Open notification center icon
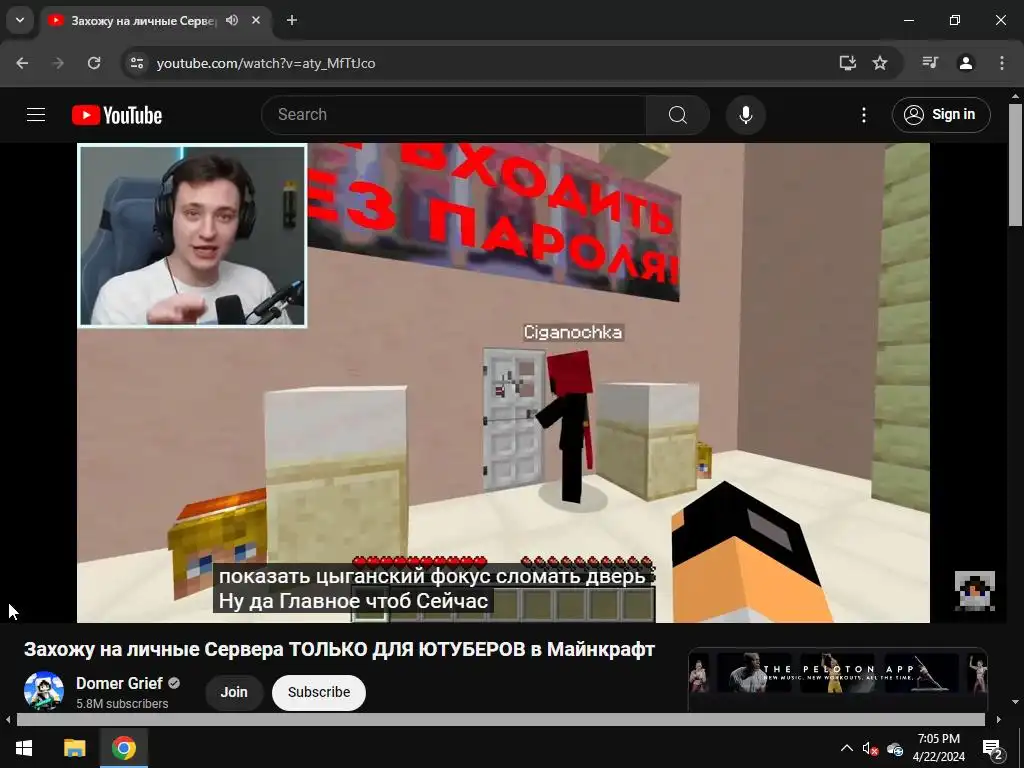 (x=992, y=748)
